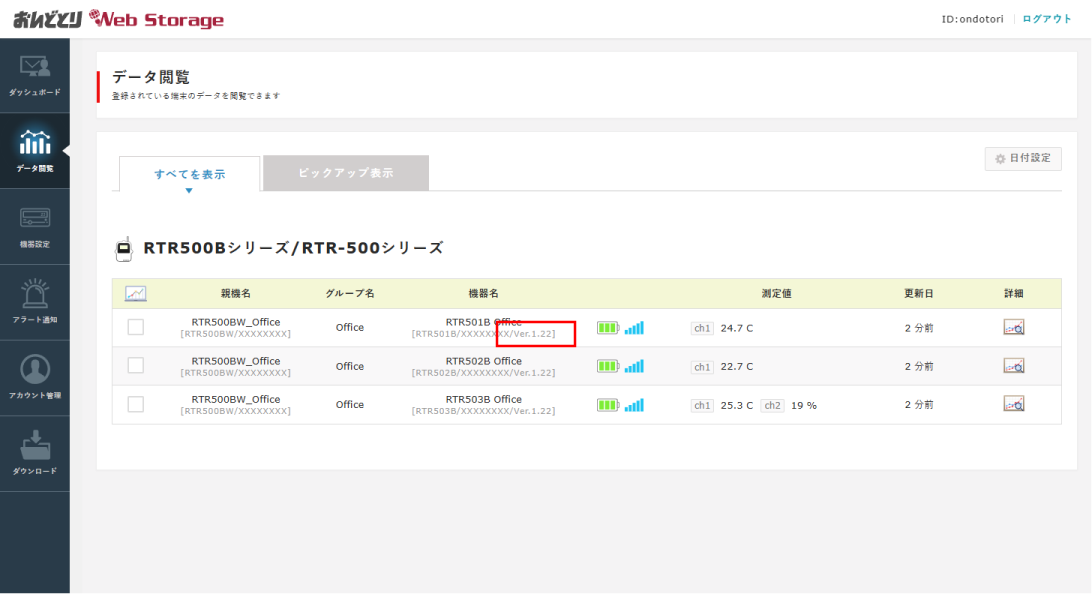
Task: Click battery icon for RTR502B Office
Action: click(x=608, y=366)
